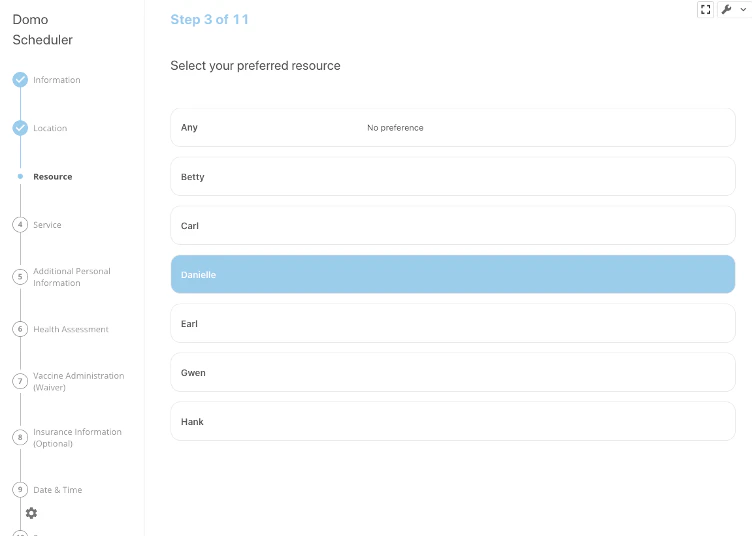This screenshot has height=537, width=752.
Task: Choose Betty as preferred resource
Action: [453, 176]
